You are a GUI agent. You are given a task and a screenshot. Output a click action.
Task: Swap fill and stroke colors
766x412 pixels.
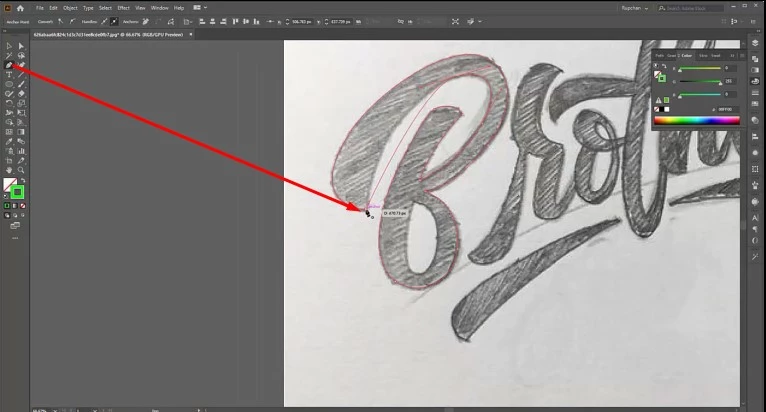coord(23,181)
